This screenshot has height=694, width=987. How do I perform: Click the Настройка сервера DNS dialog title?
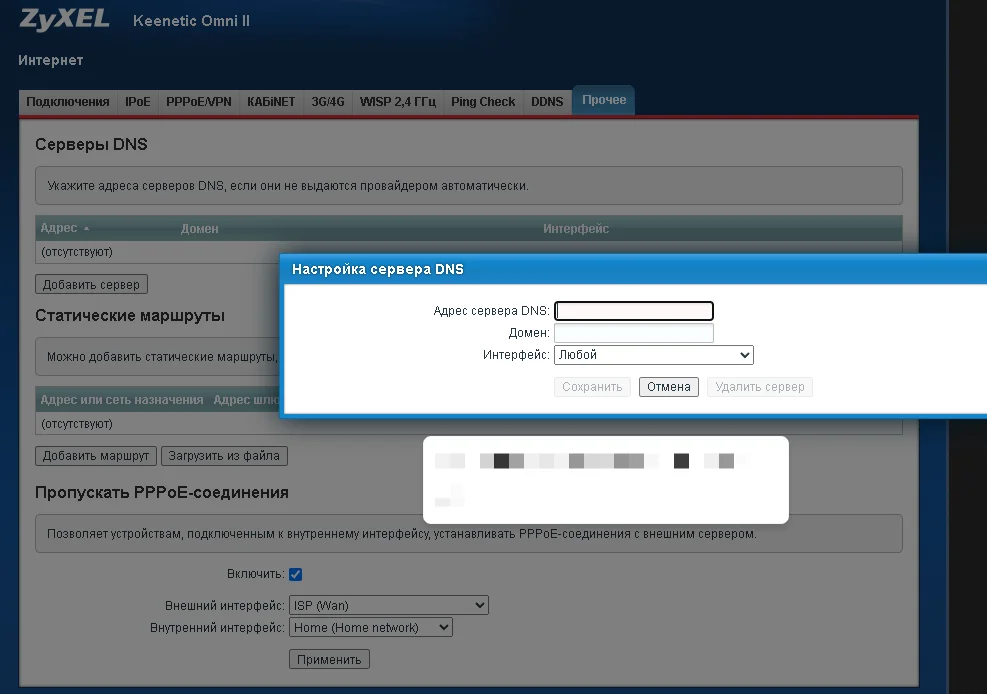coord(378,269)
